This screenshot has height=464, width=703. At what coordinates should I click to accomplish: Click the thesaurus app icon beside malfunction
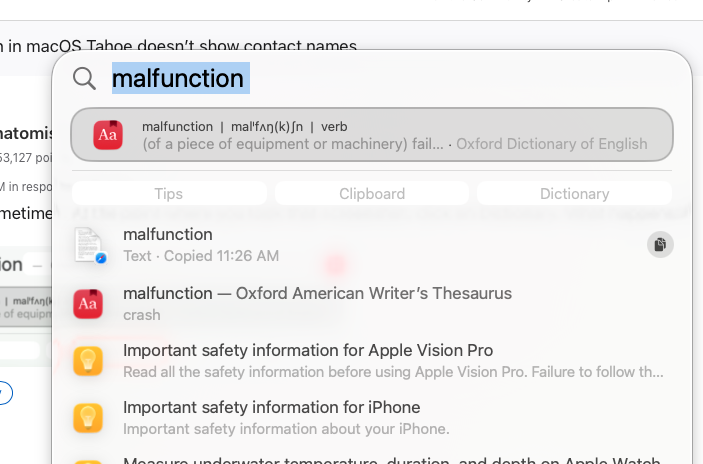tap(88, 303)
